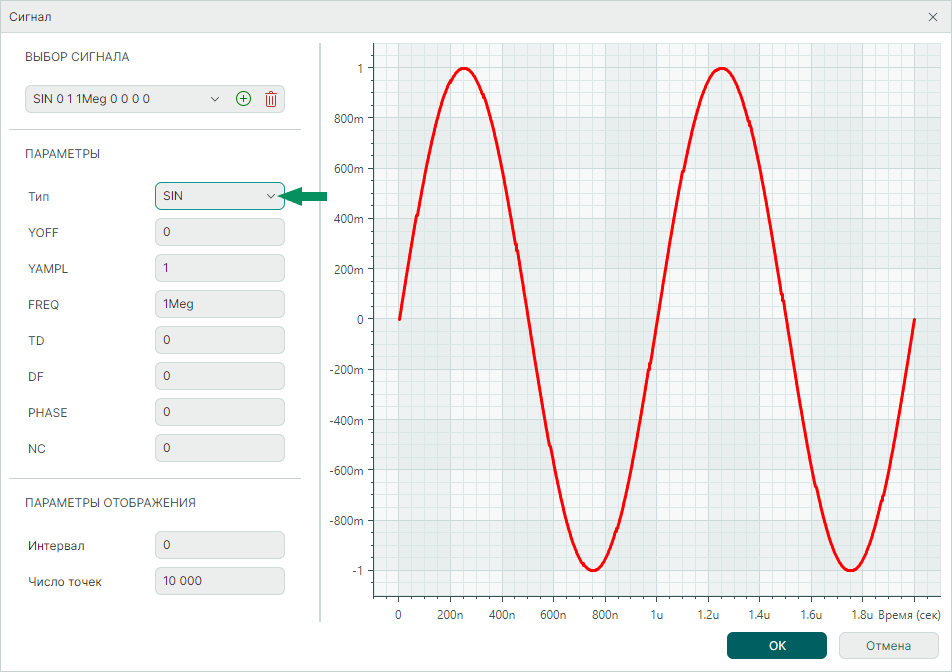Click the YAMPL amplitude field
This screenshot has height=672, width=952.
[220, 268]
